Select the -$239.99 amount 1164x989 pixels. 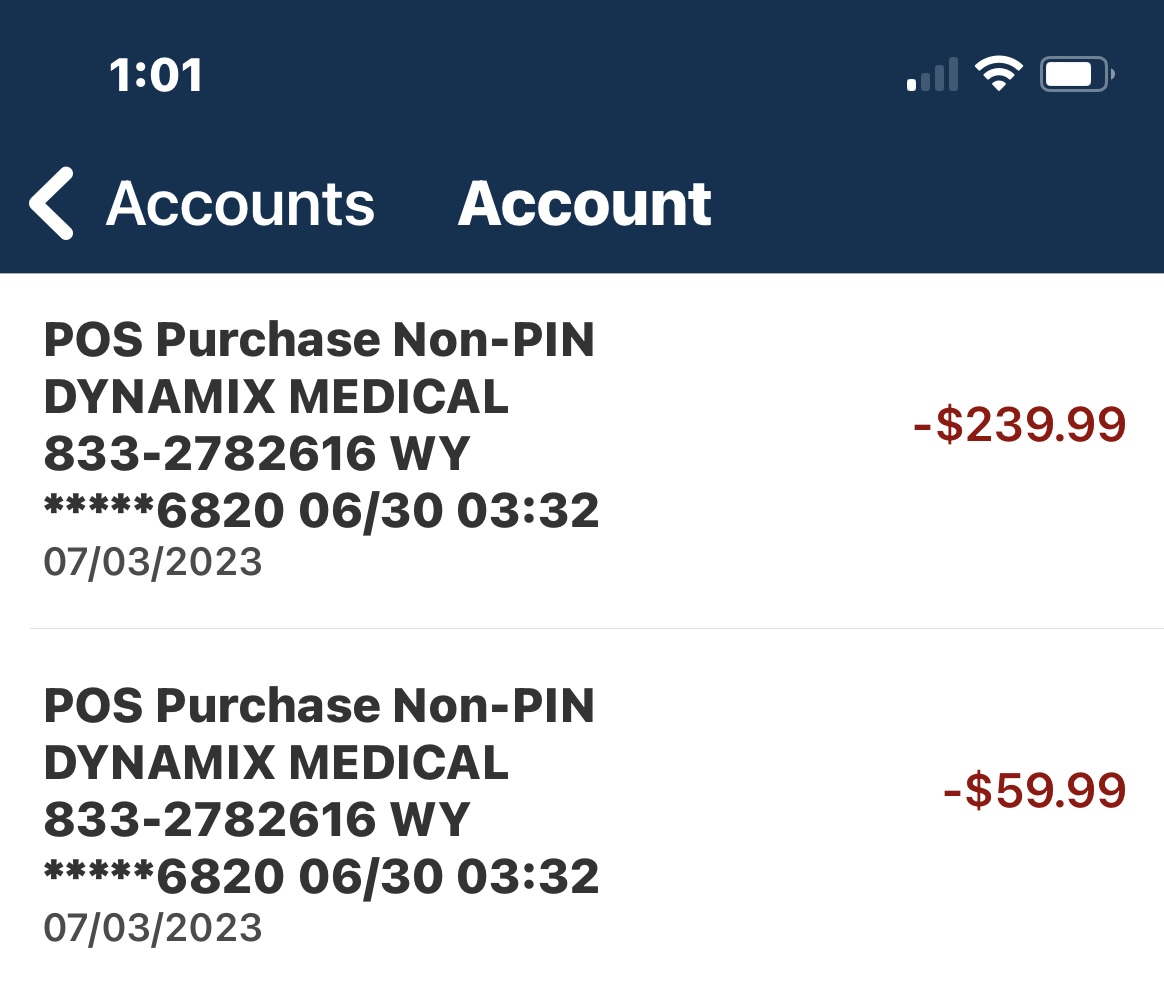click(1019, 425)
